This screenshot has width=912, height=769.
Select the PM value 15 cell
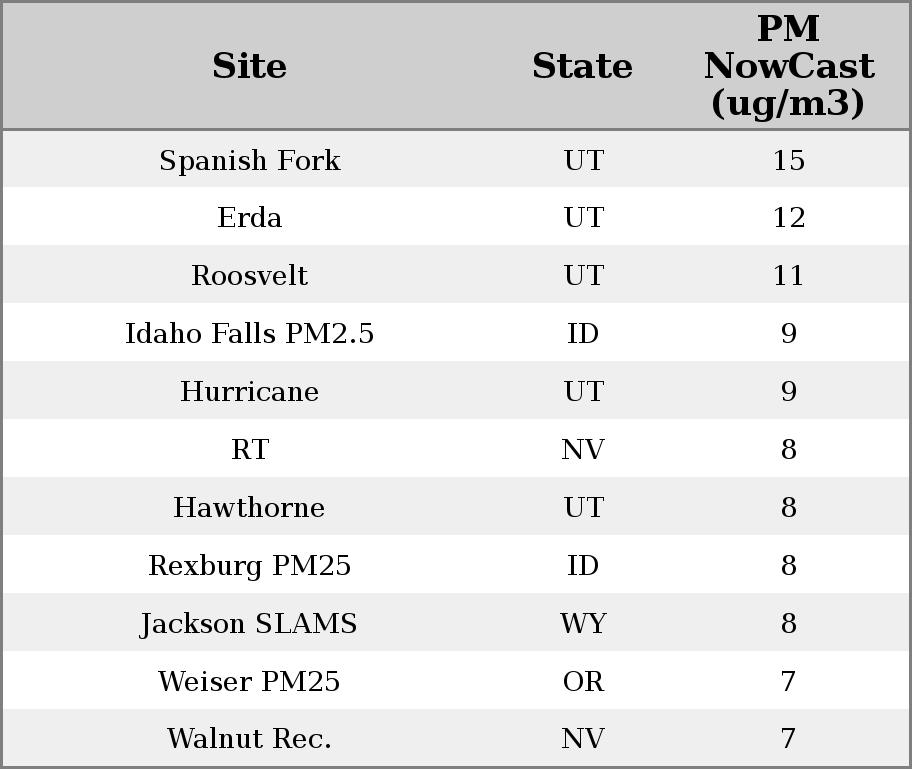pyautogui.click(x=788, y=161)
